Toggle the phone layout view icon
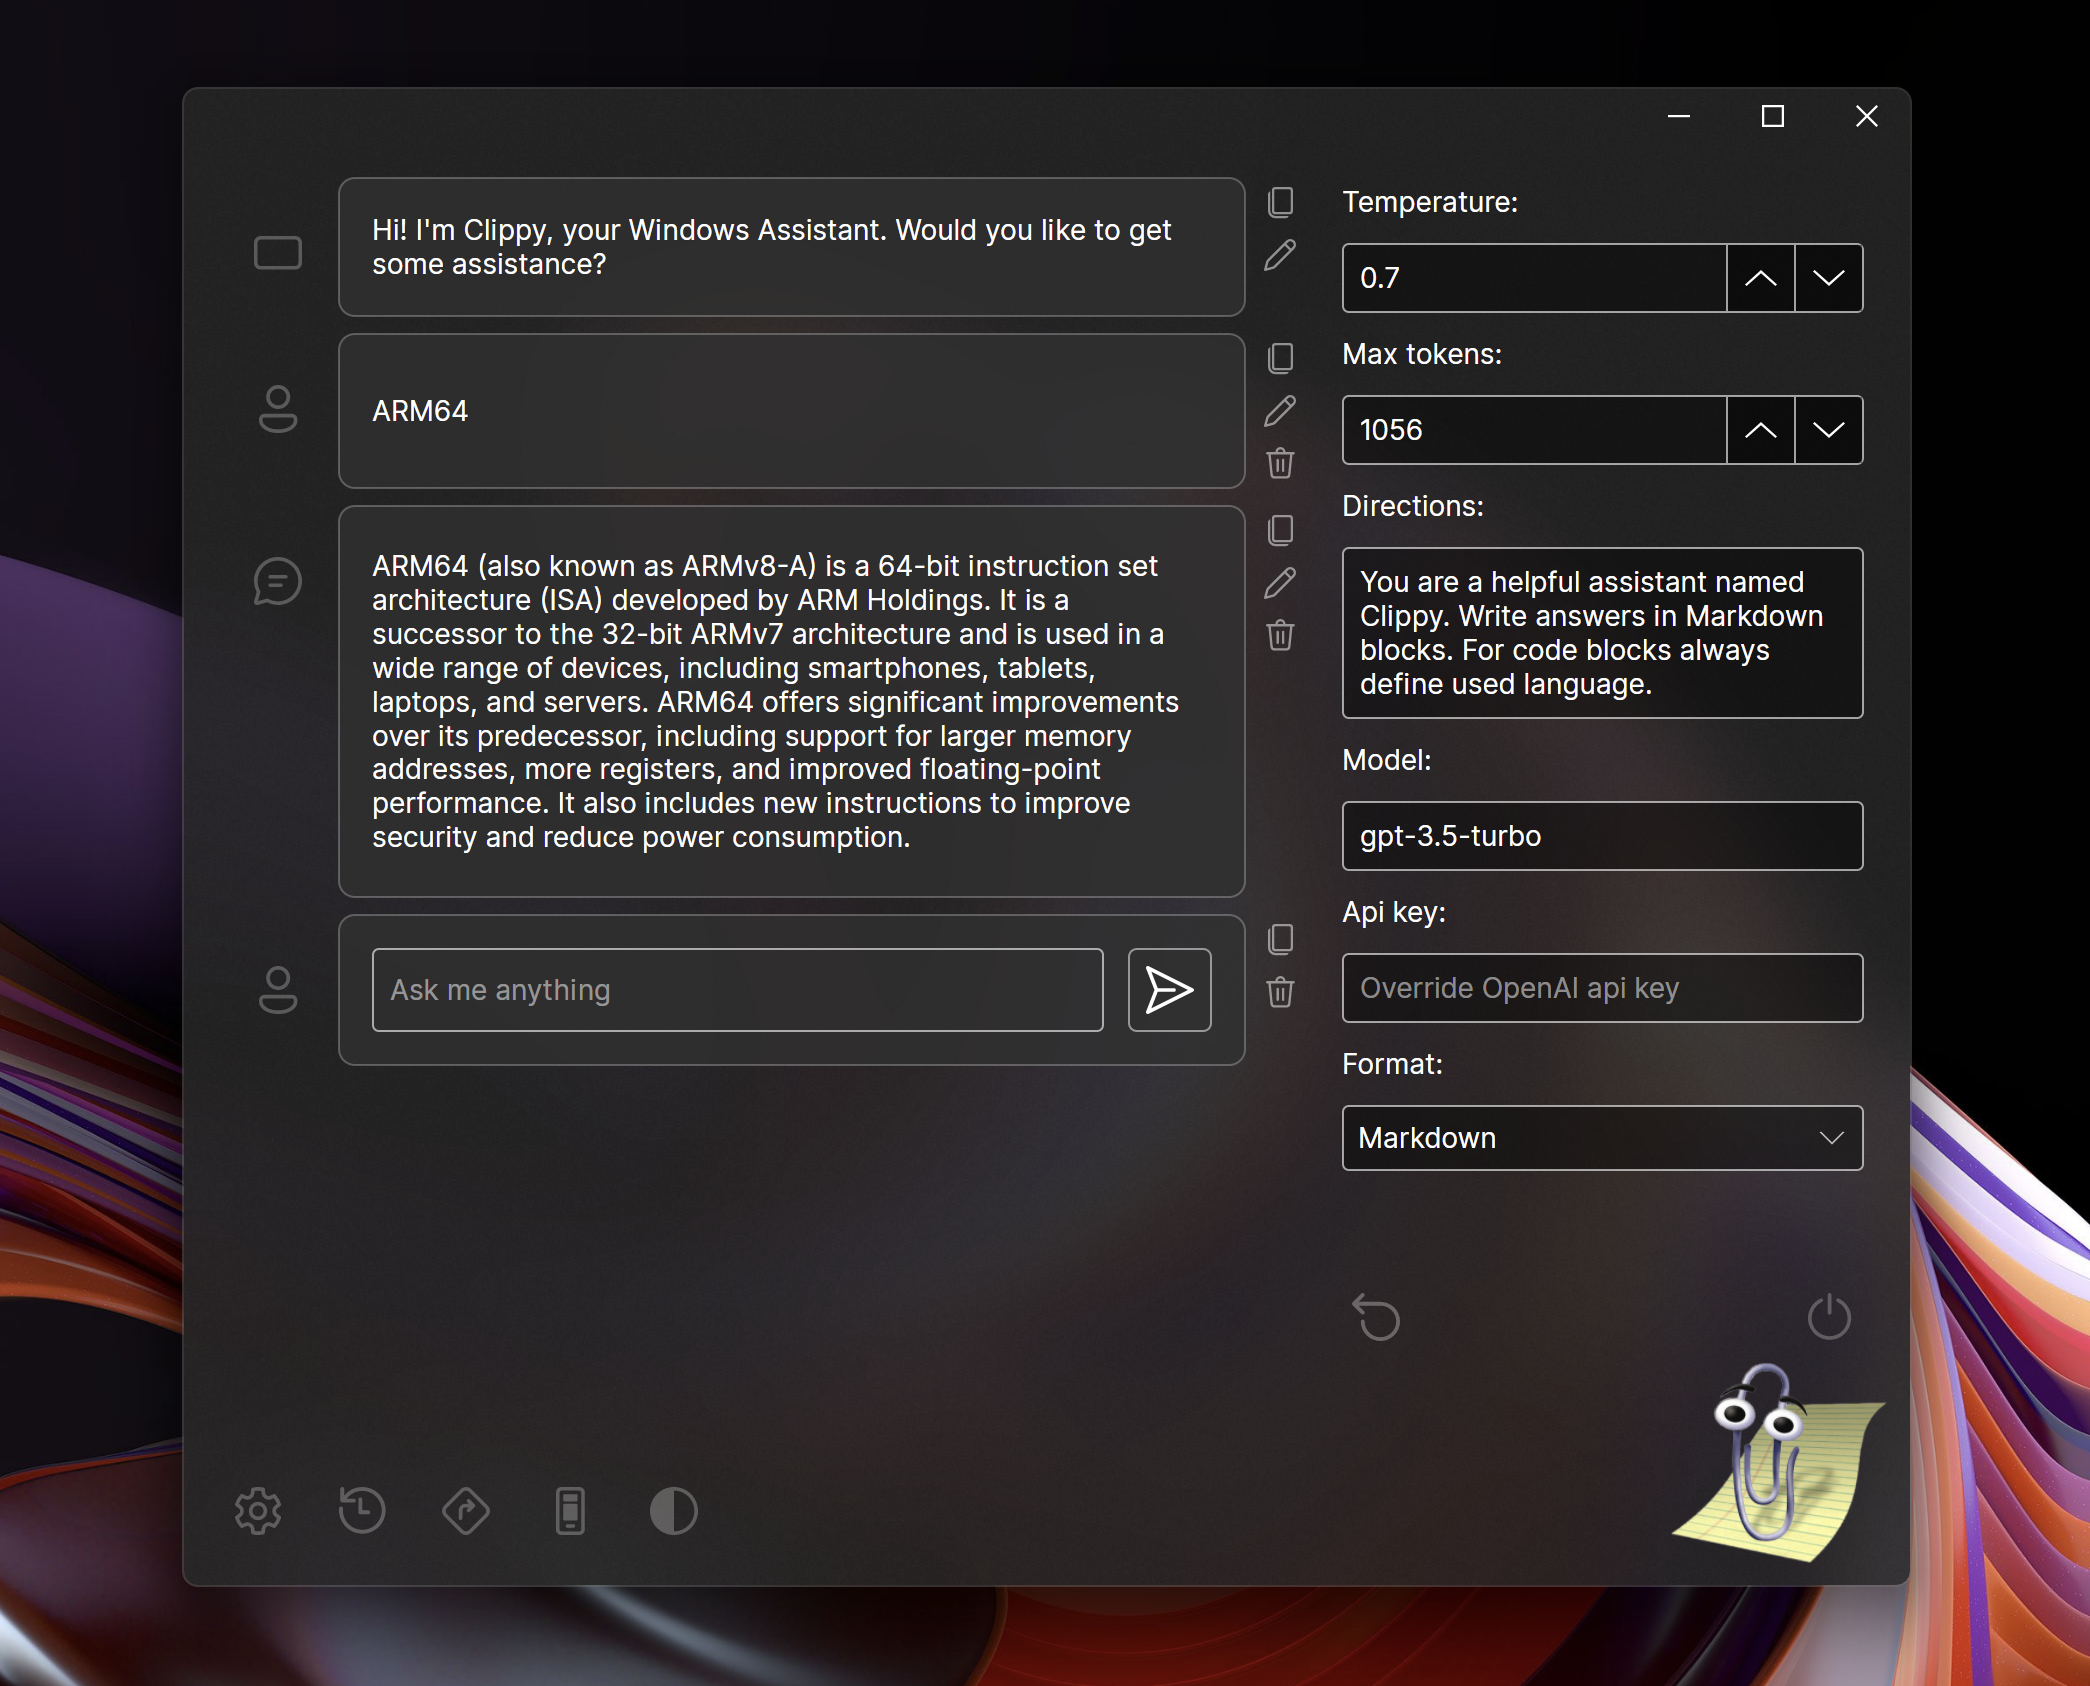 [x=570, y=1510]
